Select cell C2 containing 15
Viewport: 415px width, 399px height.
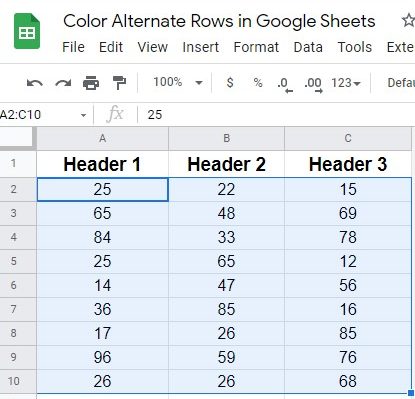[x=348, y=189]
